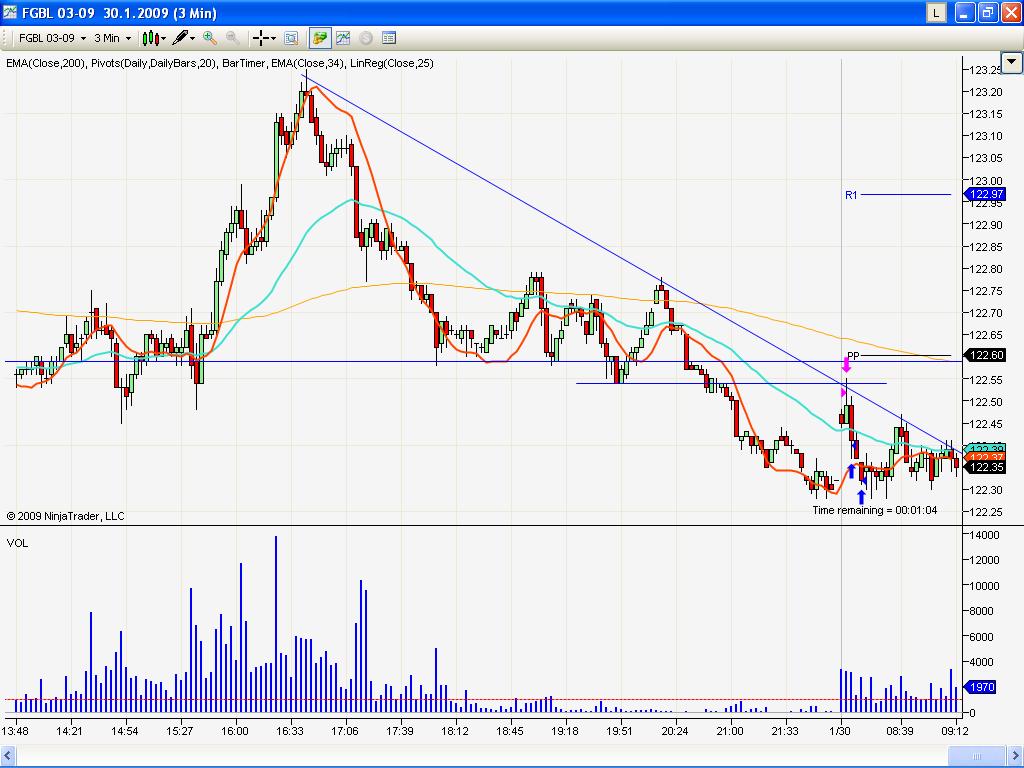Click the toolbar grip handle
Image resolution: width=1024 pixels, height=768 pixels.
tap(5, 39)
